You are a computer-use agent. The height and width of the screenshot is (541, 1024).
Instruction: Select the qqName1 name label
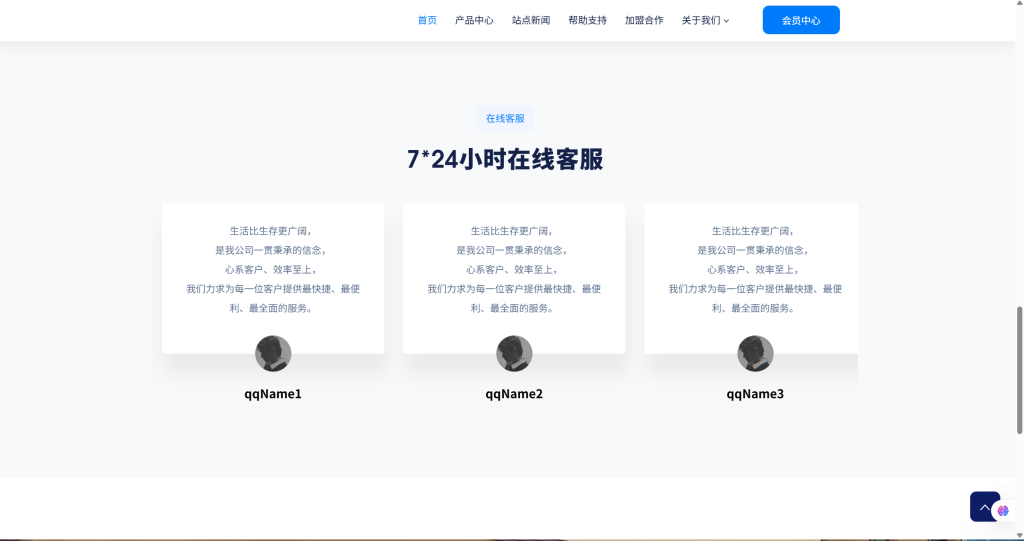tap(273, 393)
